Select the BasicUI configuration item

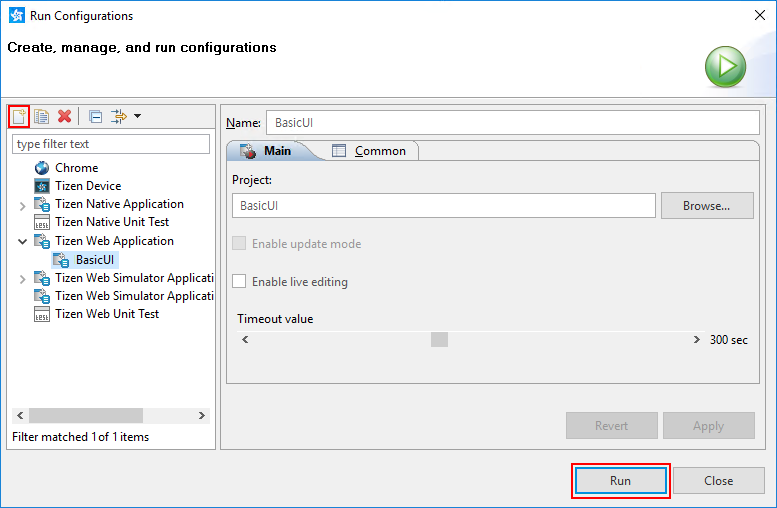pos(96,259)
